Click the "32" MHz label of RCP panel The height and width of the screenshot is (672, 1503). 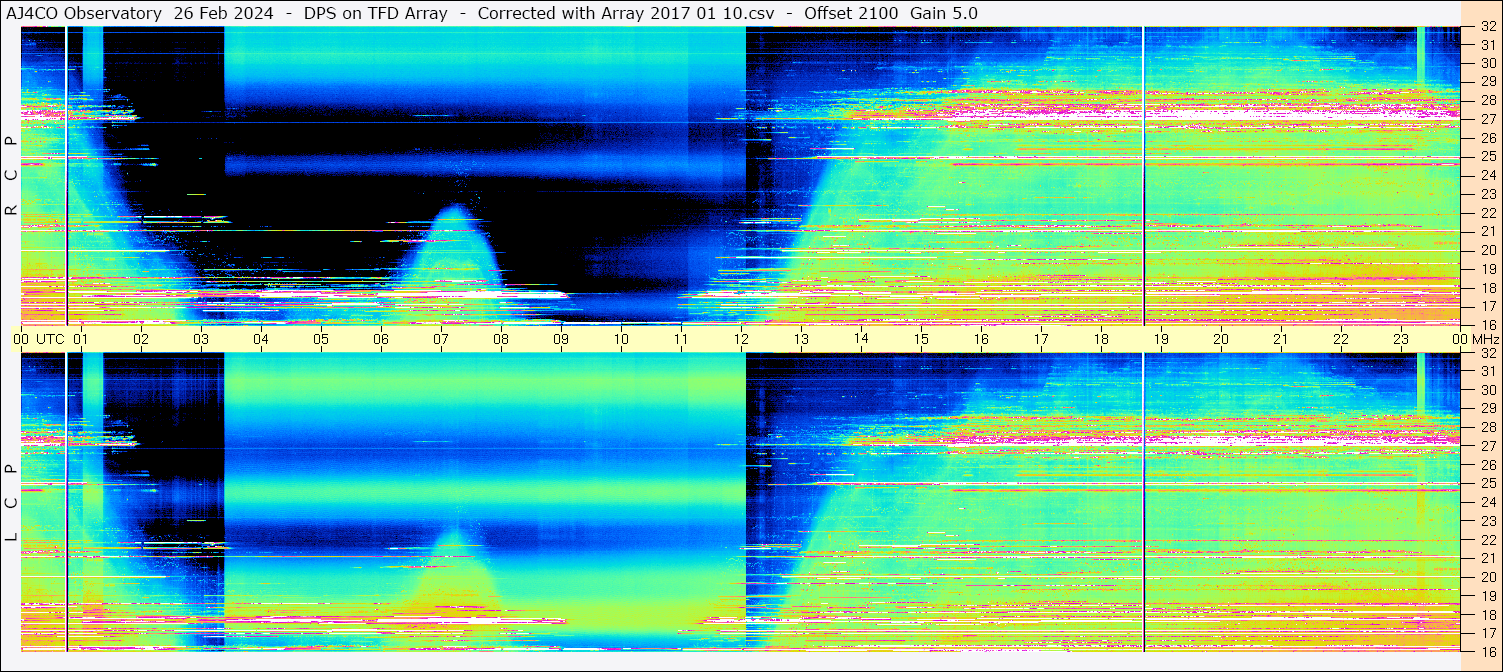click(x=1487, y=27)
